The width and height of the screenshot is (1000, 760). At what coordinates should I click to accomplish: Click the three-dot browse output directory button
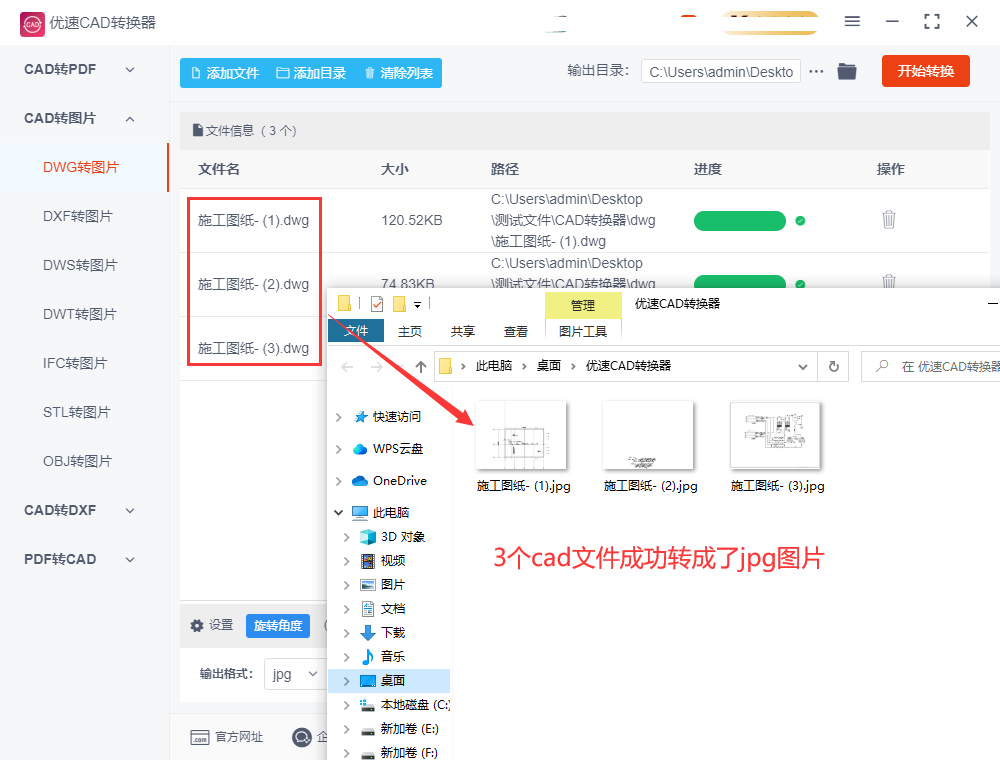(x=816, y=71)
